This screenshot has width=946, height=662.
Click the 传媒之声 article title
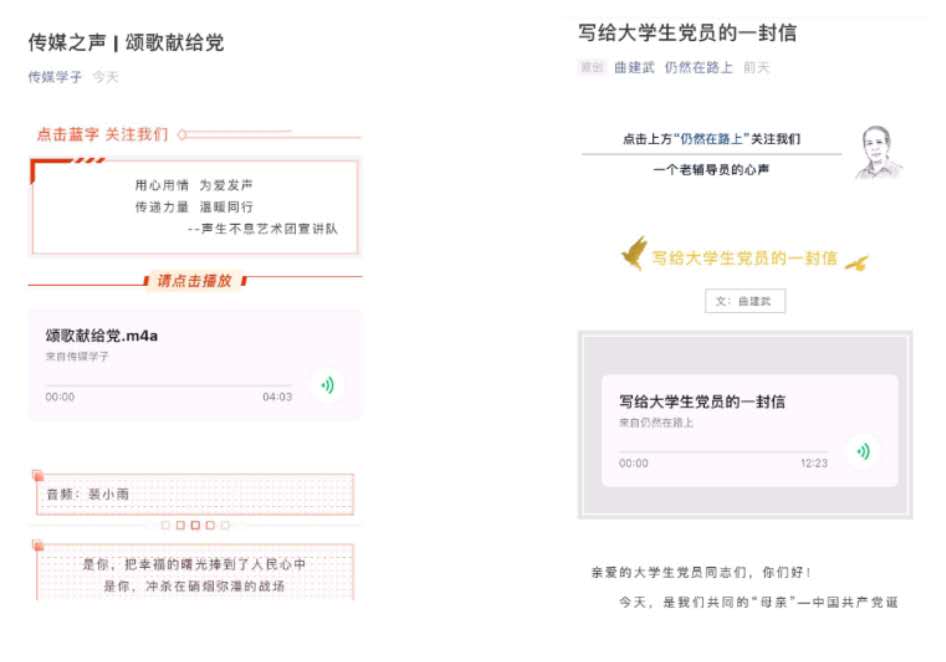(126, 43)
